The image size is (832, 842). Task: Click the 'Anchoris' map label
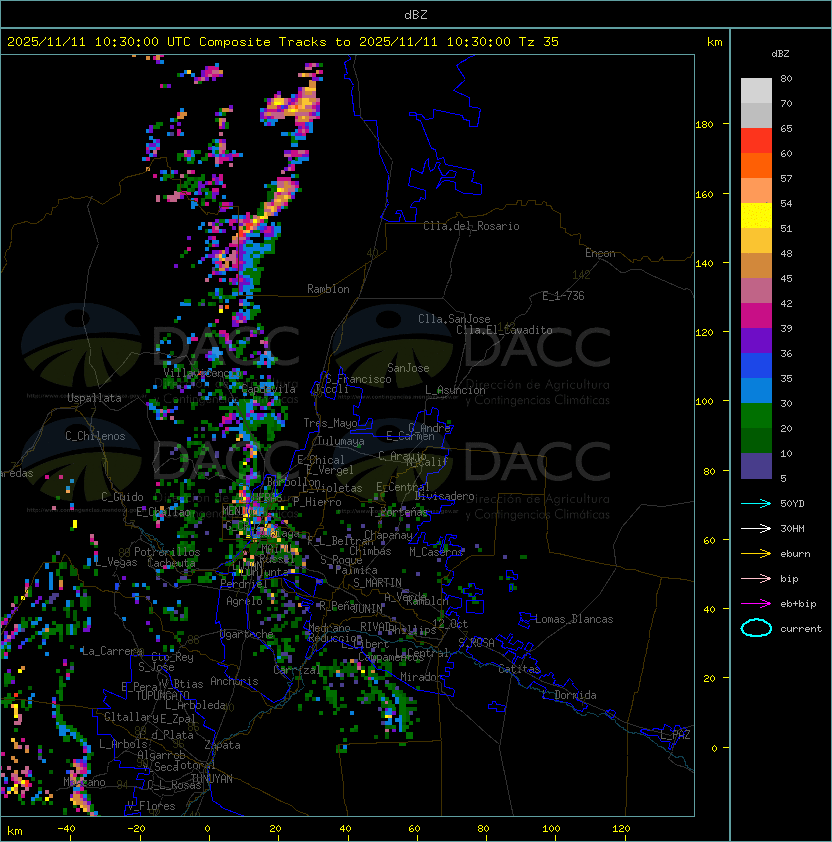234,681
